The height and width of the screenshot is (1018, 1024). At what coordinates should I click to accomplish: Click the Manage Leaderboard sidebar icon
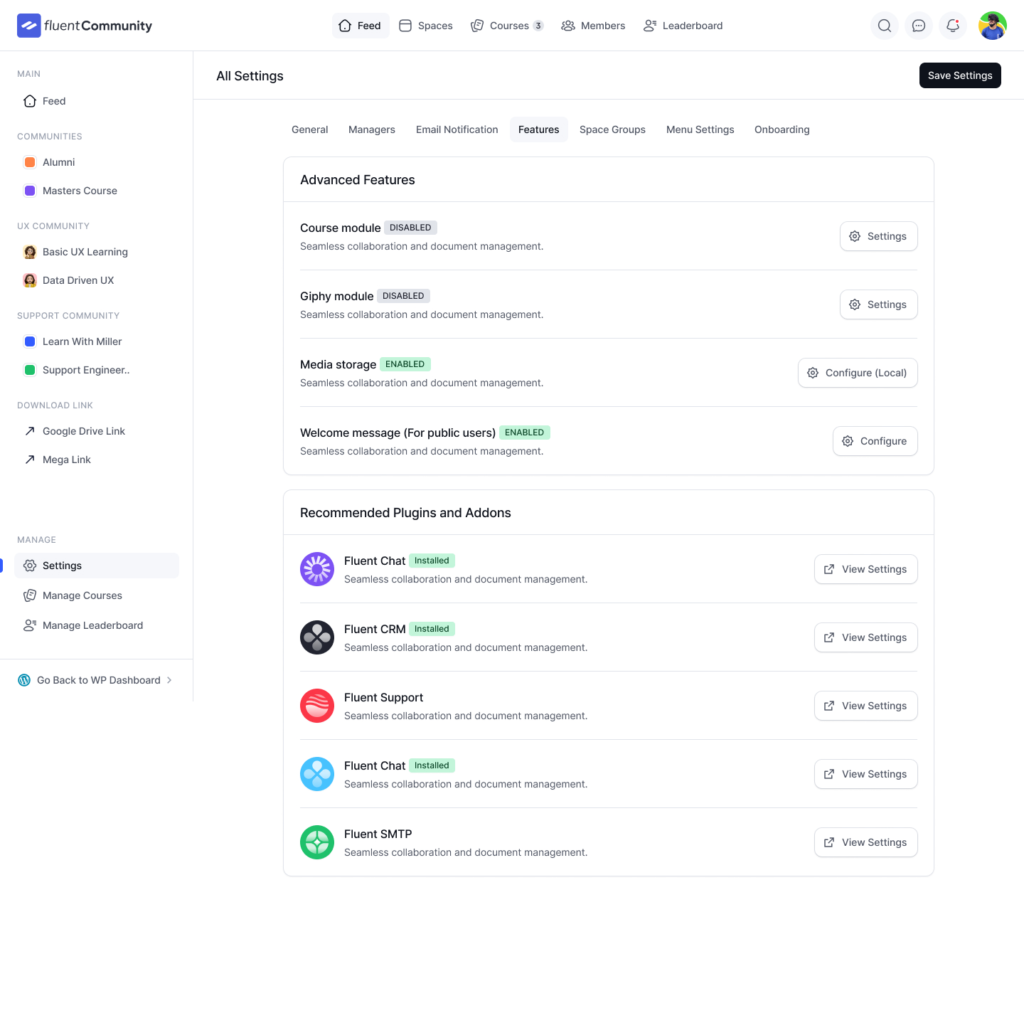coord(30,625)
